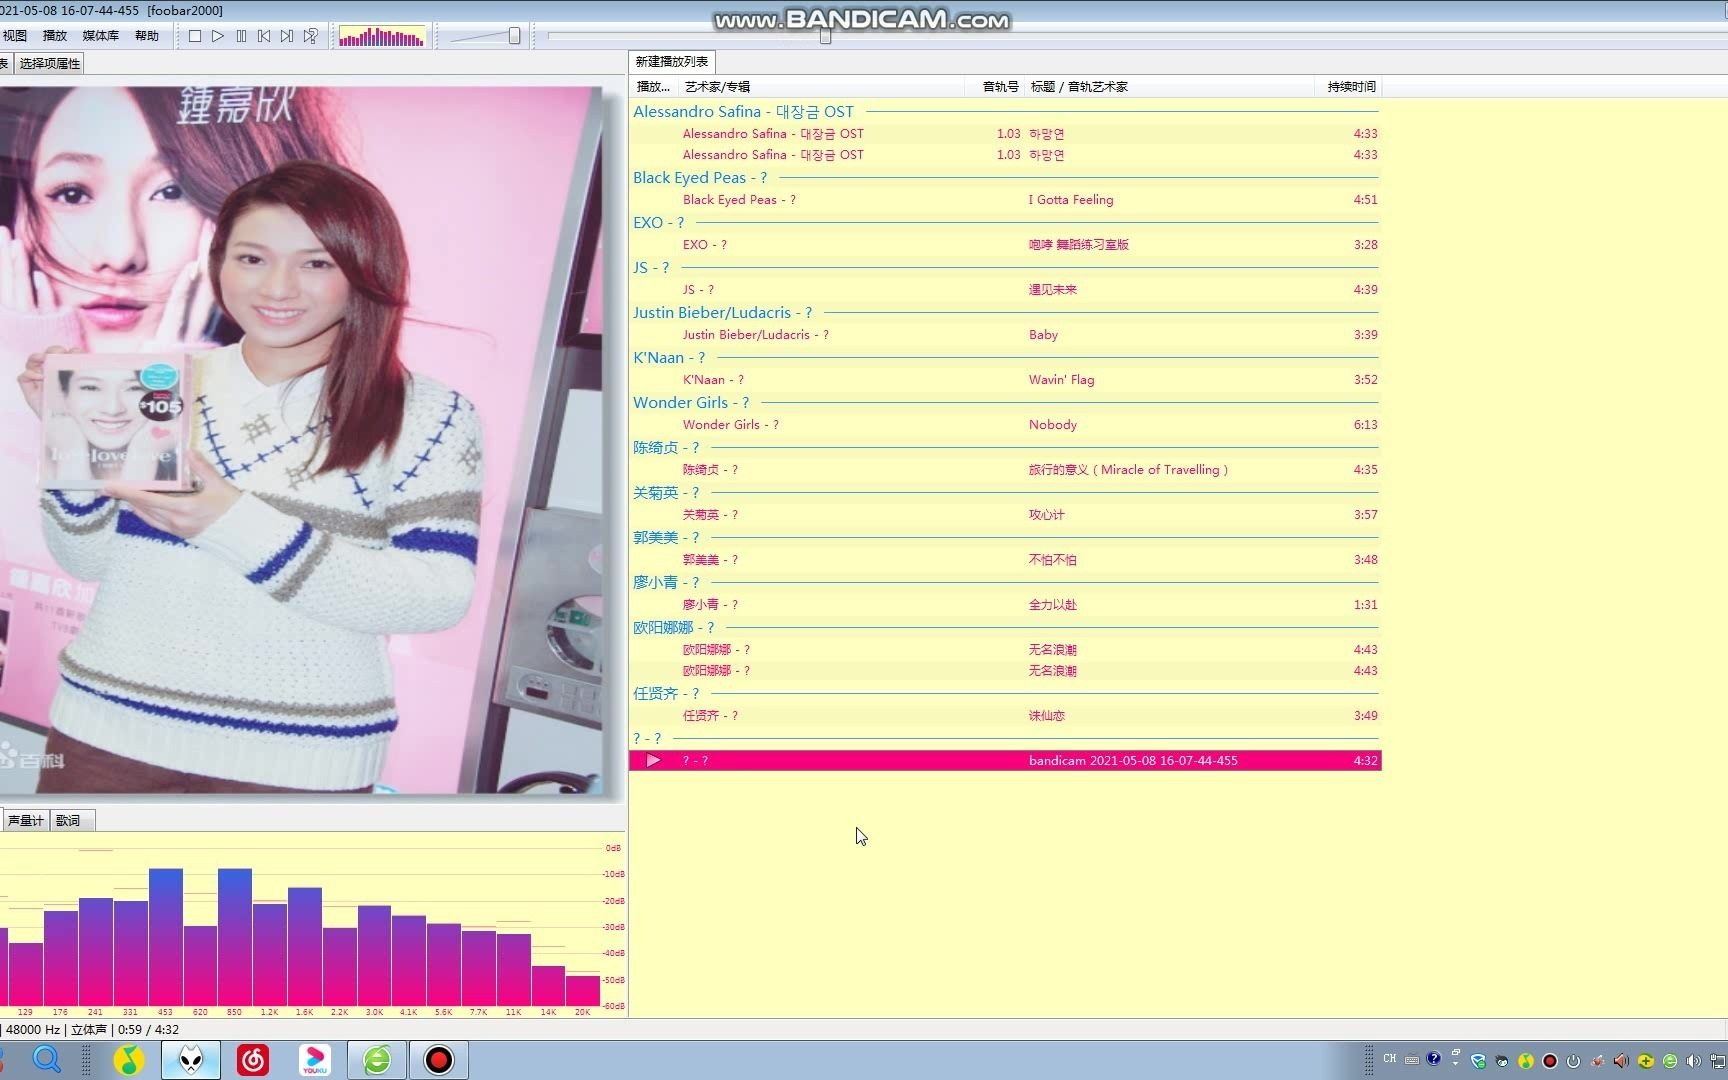Pause playback with the pause icon
The width and height of the screenshot is (1728, 1080).
pyautogui.click(x=241, y=36)
